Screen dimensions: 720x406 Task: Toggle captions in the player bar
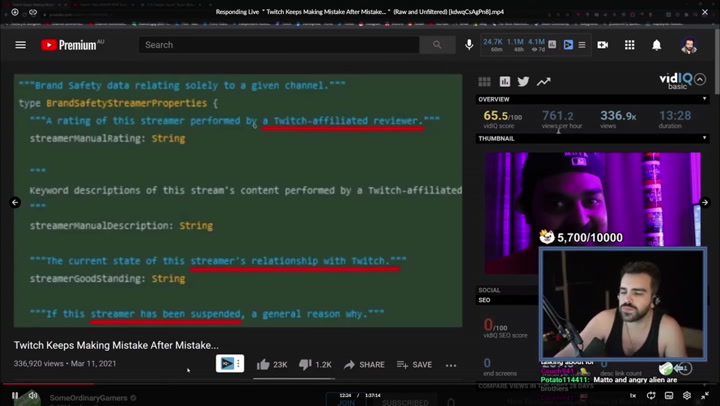[x=669, y=395]
